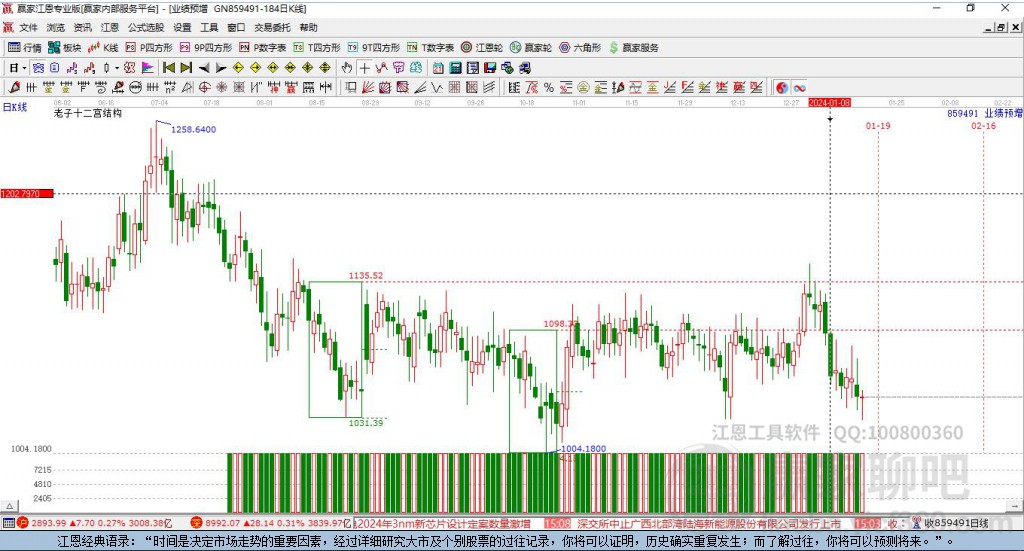Open the 江恩轮 Gann wheel tool
Screen dimensions: 1024x551
coord(483,47)
